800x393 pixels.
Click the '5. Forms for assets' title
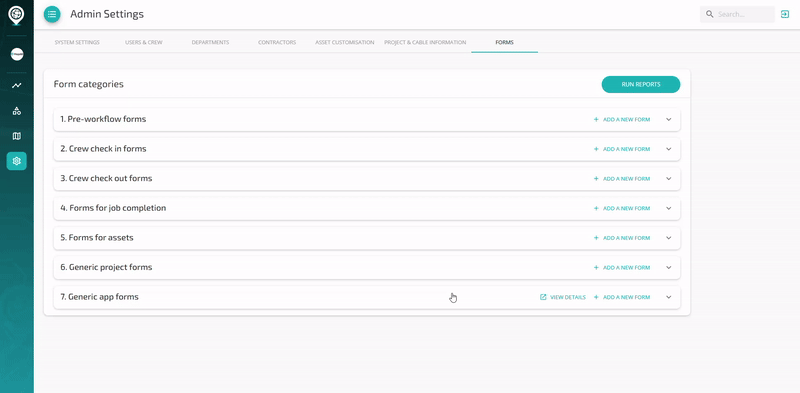97,237
